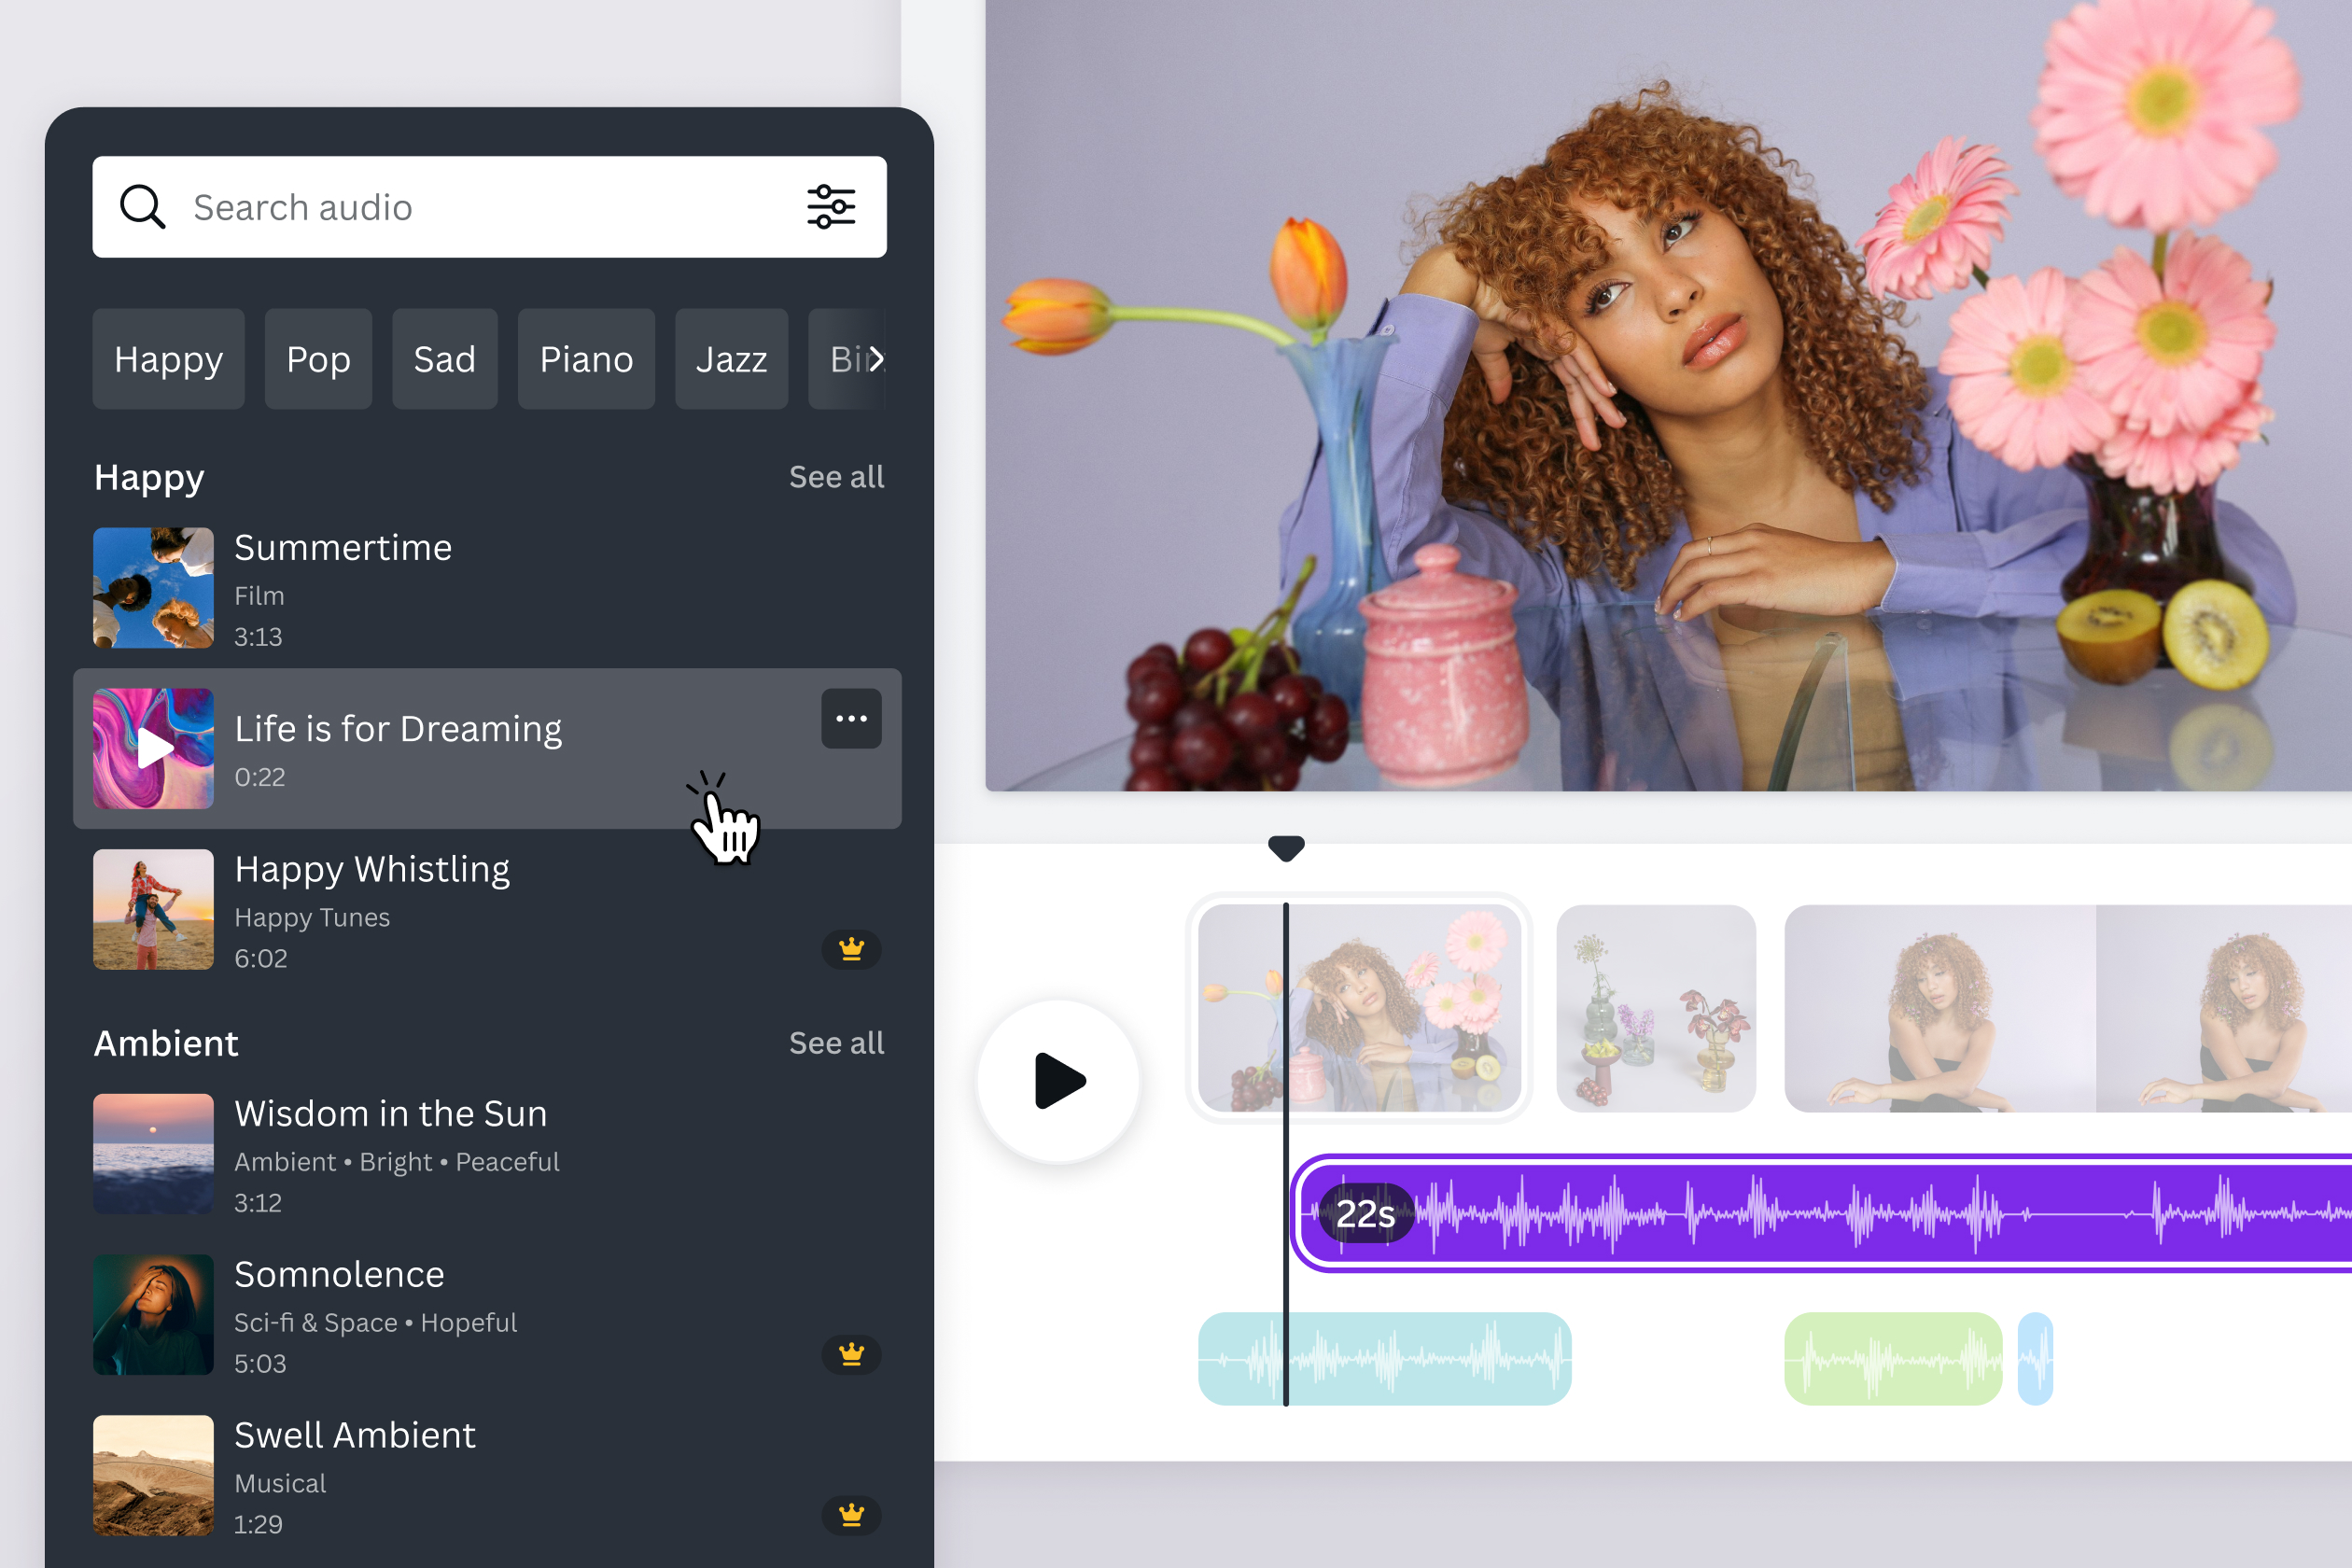This screenshot has height=1568, width=2352.
Task: Click 'See all' under Happy section
Action: (836, 476)
